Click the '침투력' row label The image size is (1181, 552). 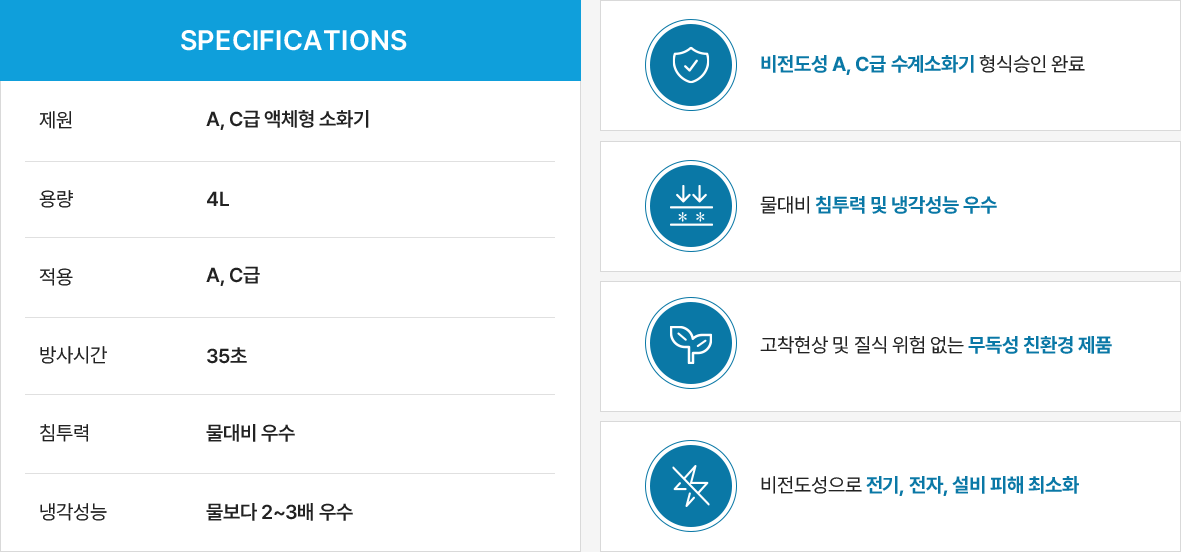pyautogui.click(x=63, y=433)
